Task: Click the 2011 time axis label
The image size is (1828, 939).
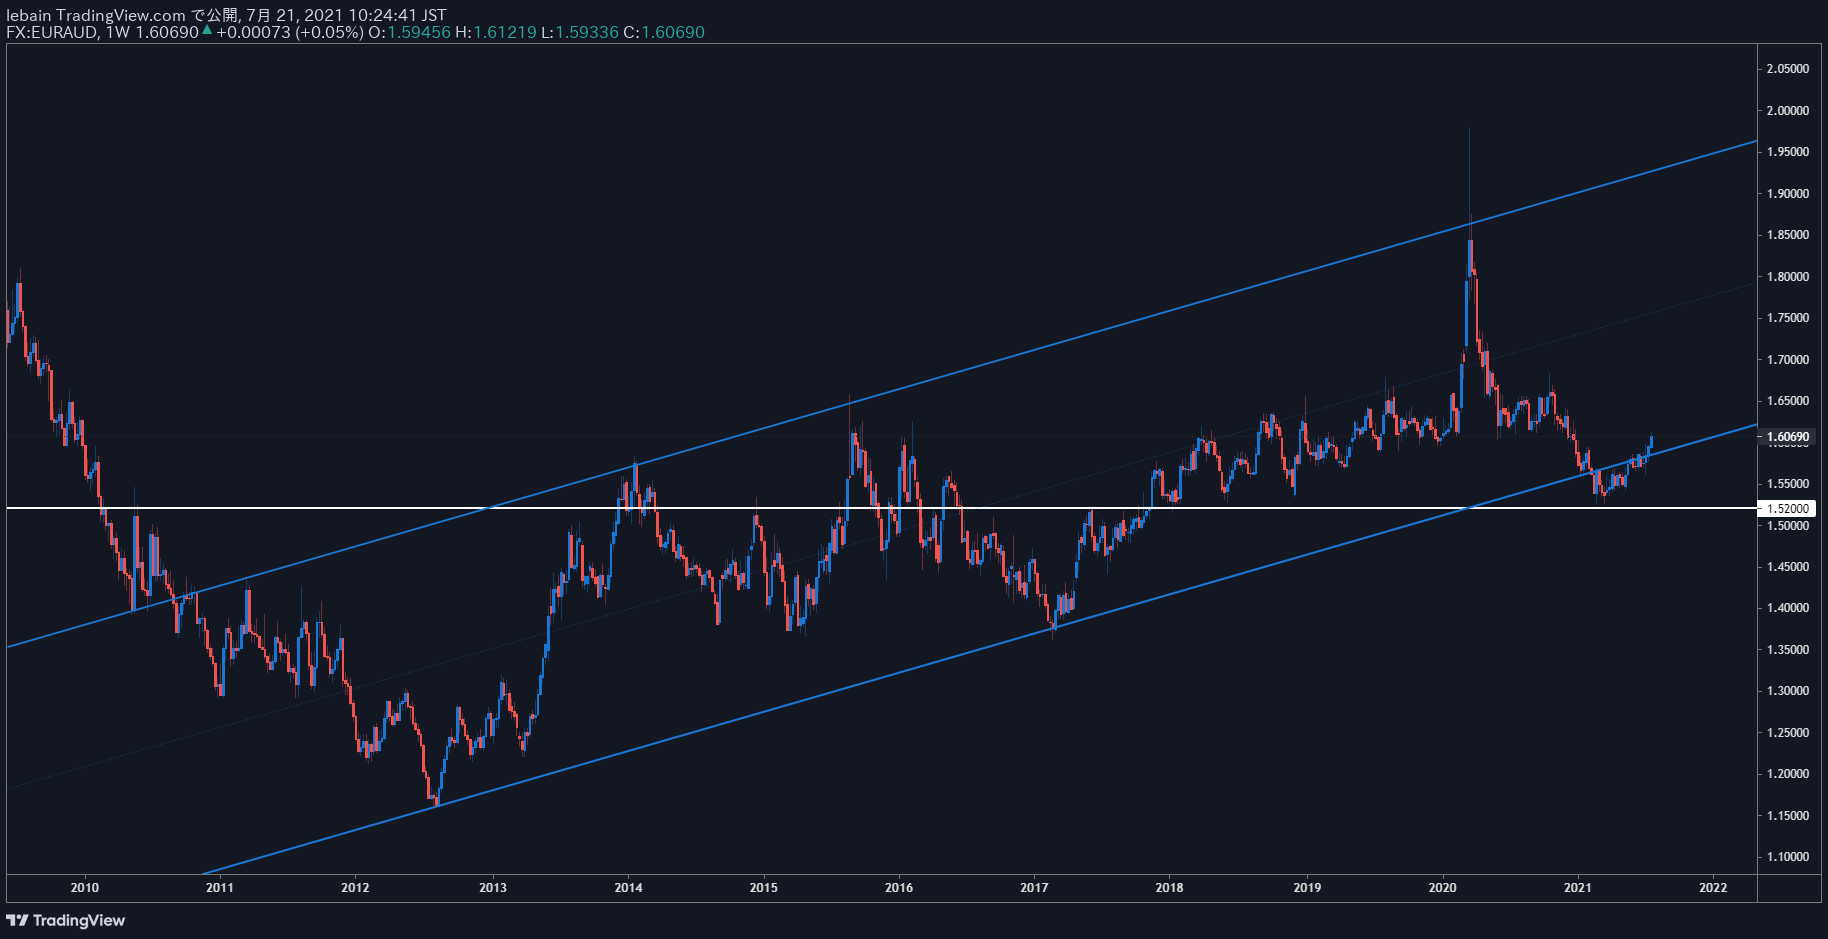Action: (220, 888)
